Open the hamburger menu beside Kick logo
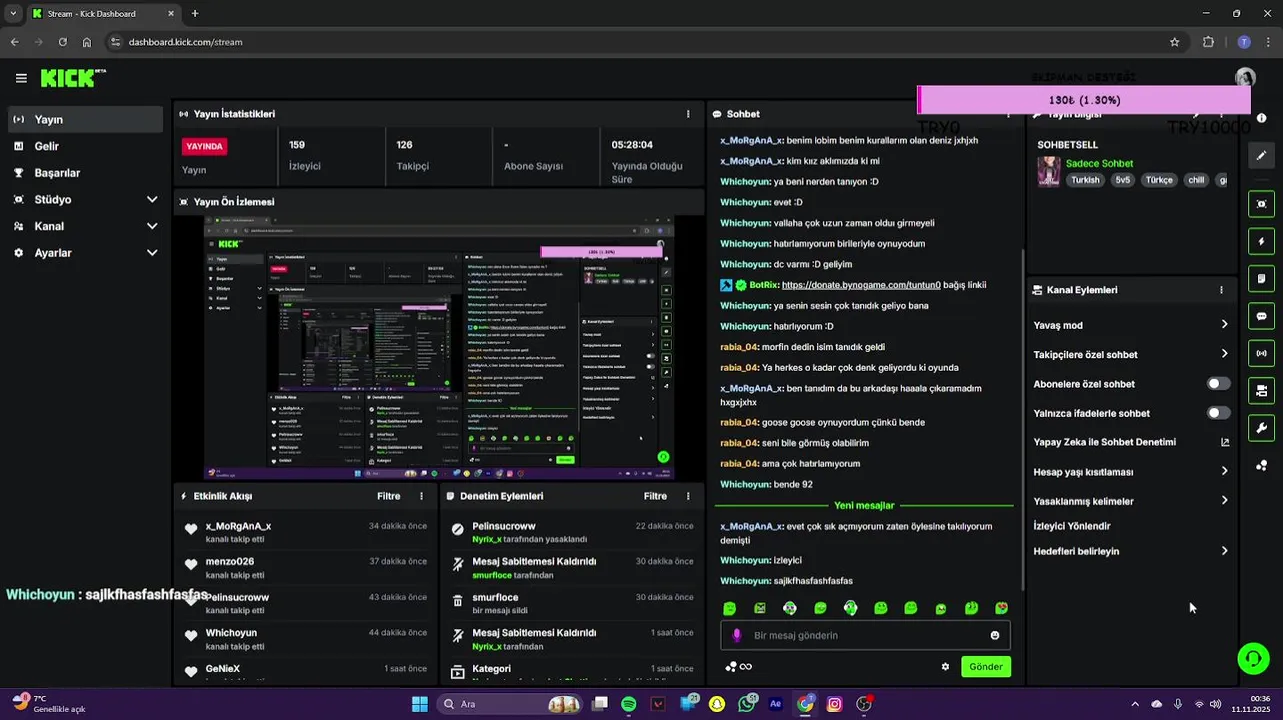The image size is (1283, 720). [x=21, y=78]
